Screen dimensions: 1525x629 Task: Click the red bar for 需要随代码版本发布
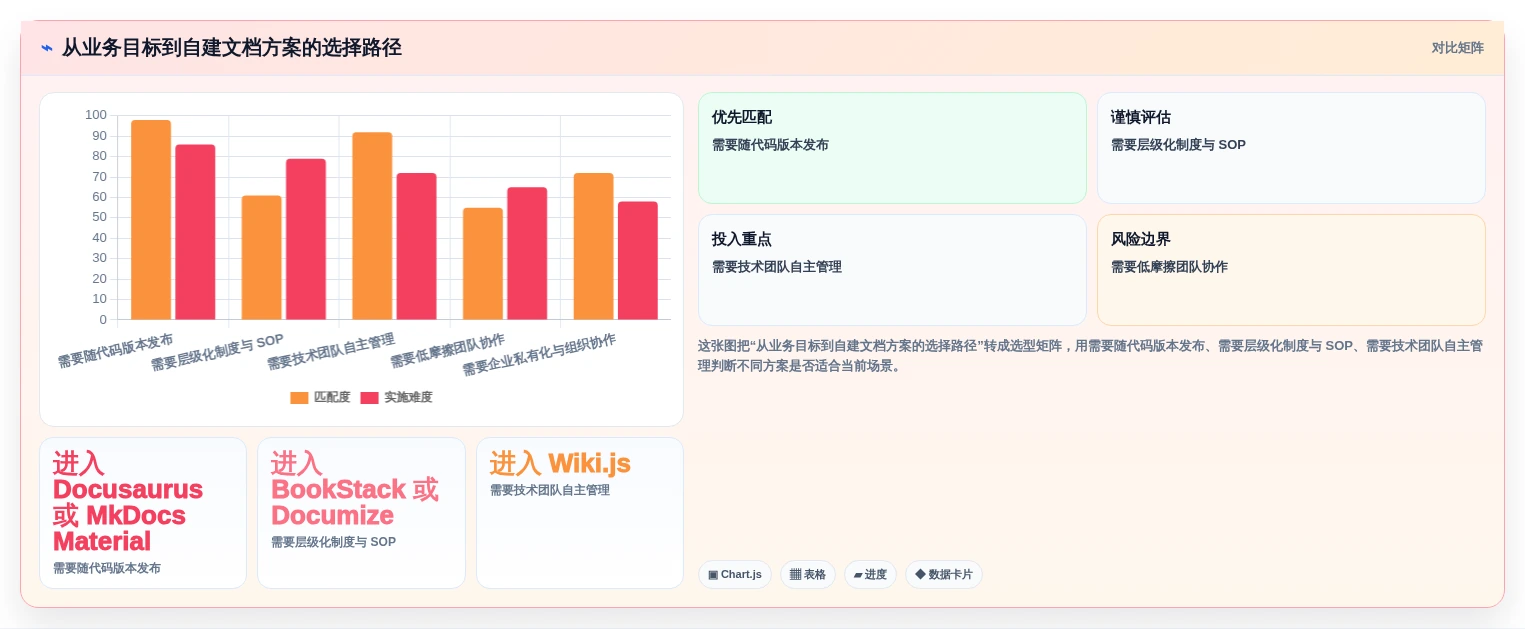(195, 232)
